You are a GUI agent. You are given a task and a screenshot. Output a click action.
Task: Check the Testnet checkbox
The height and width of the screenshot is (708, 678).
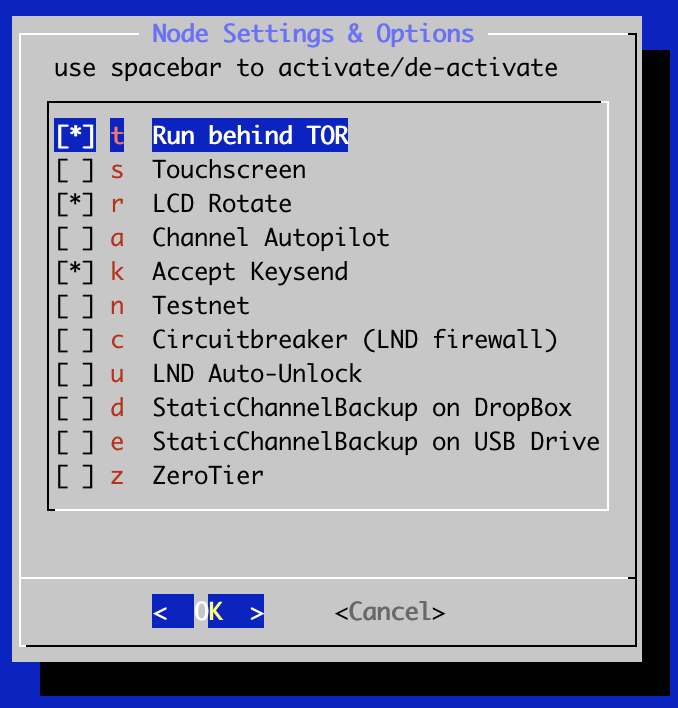click(x=75, y=306)
